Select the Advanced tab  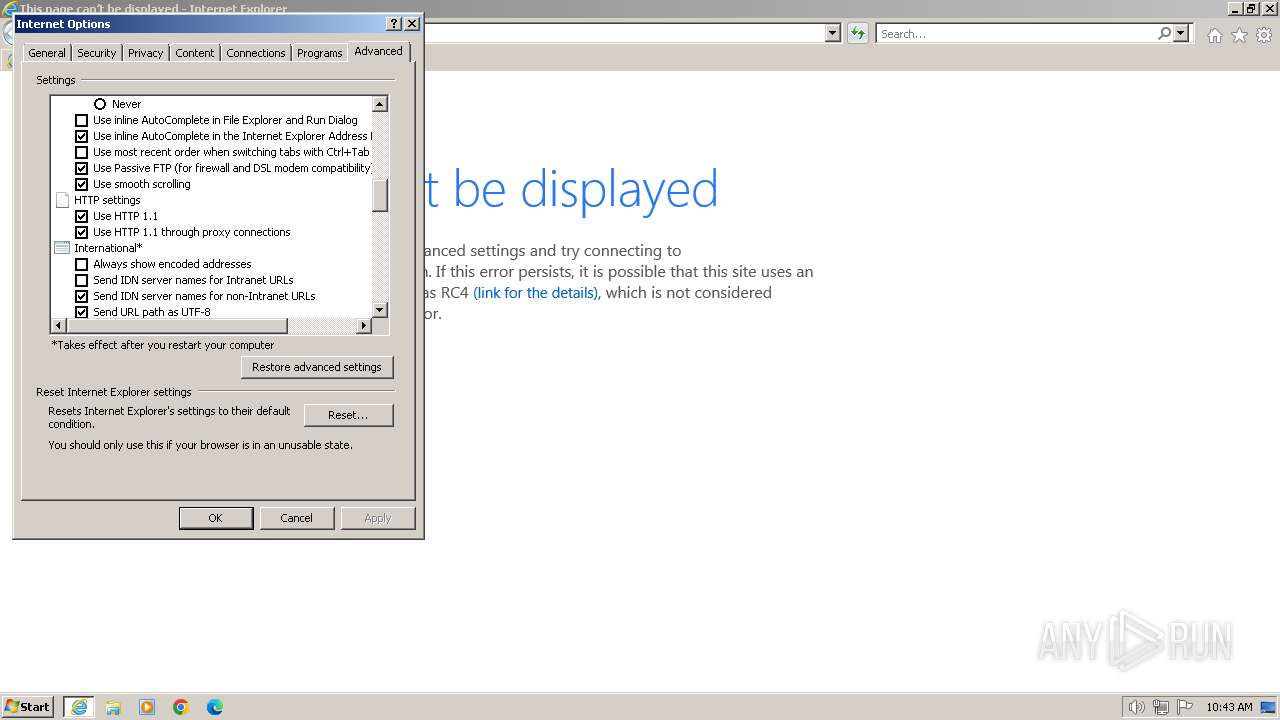(378, 51)
